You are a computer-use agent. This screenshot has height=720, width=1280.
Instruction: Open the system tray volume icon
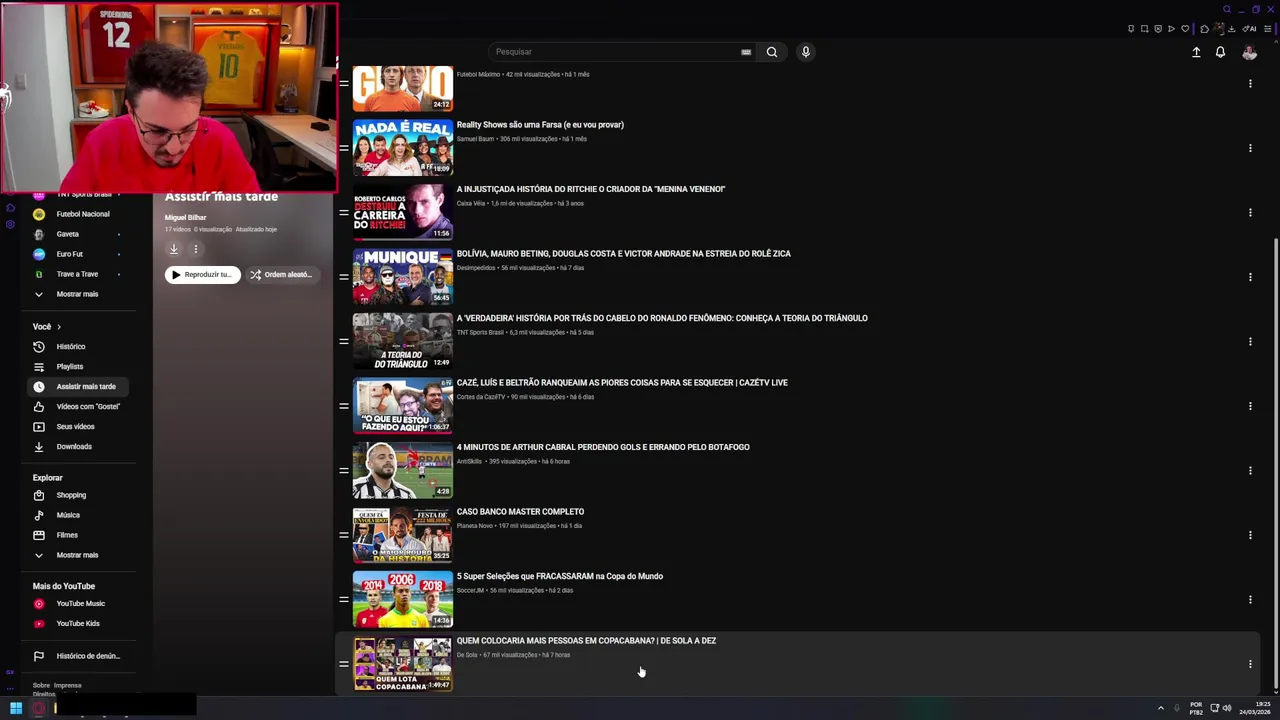tap(1227, 708)
